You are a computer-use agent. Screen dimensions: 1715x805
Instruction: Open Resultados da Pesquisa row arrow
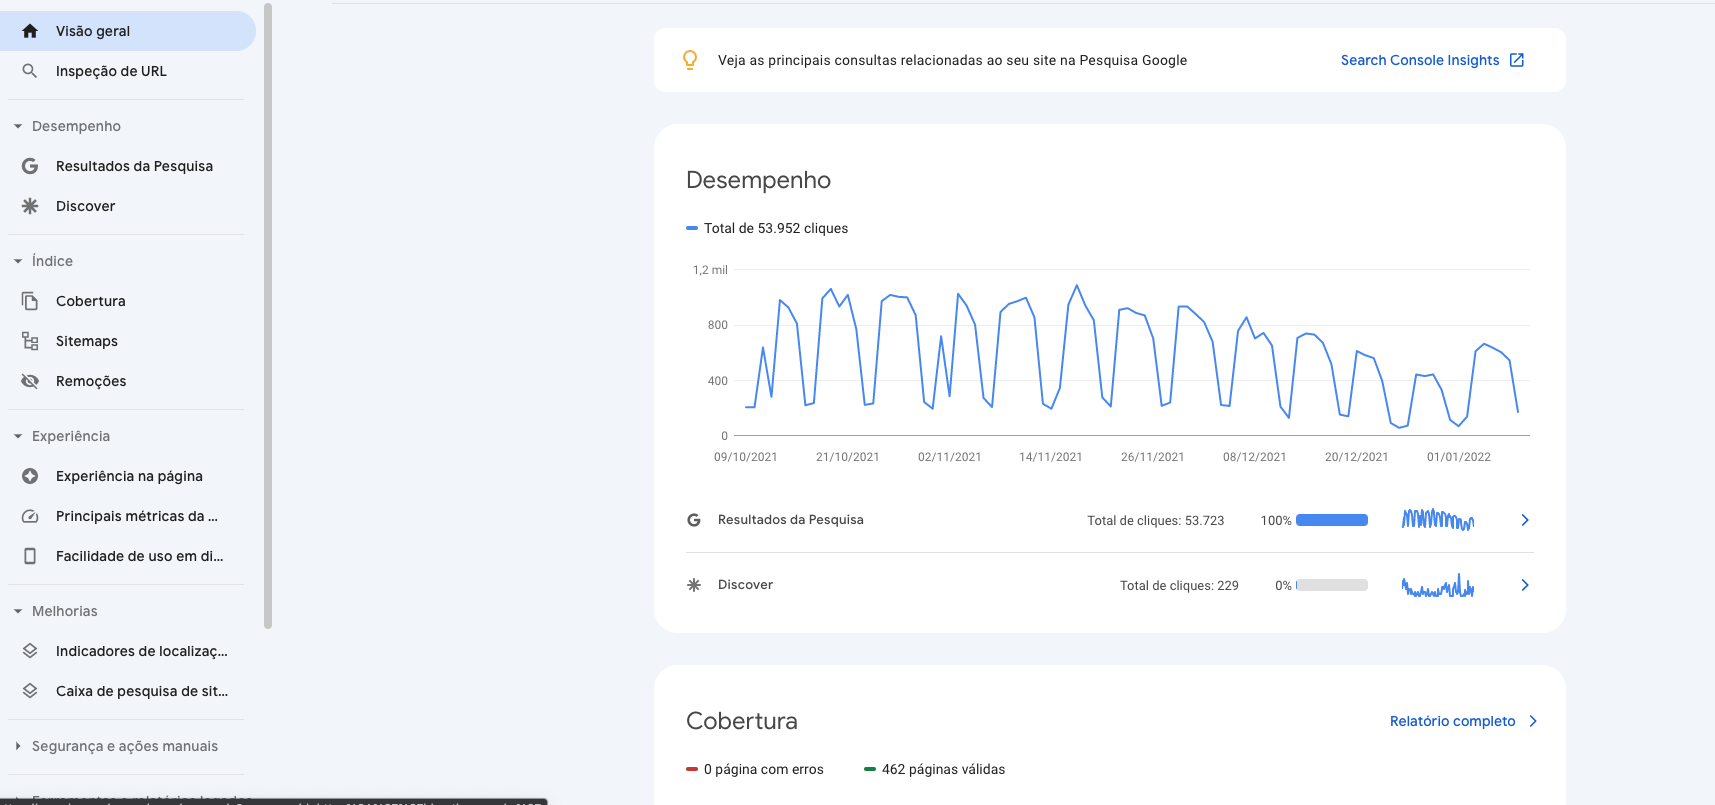pyautogui.click(x=1525, y=520)
